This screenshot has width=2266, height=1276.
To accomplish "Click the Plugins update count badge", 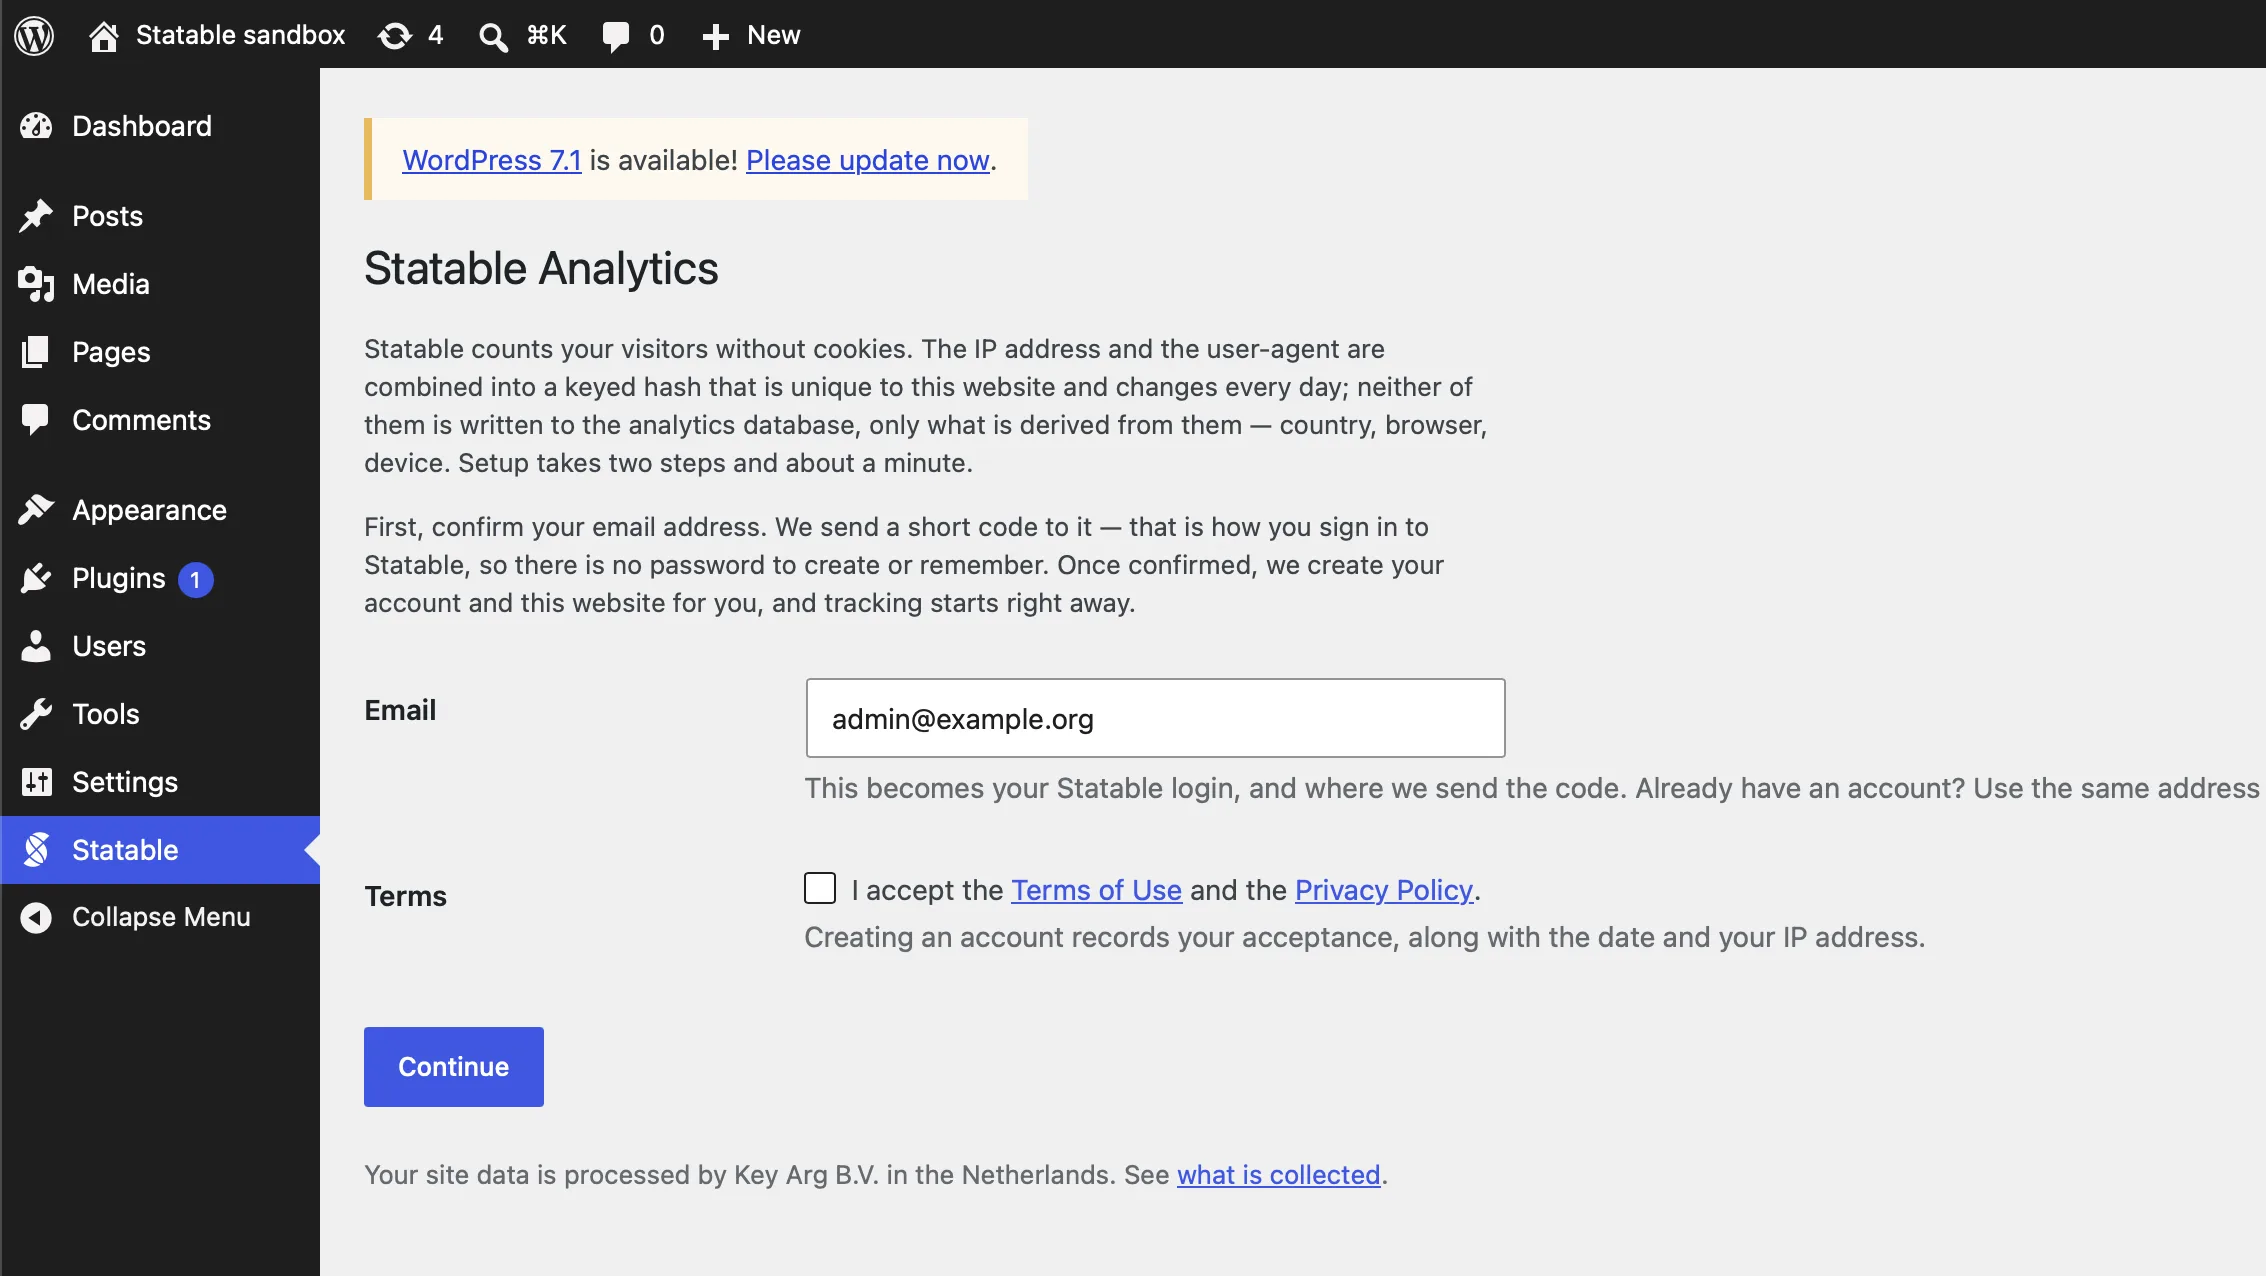I will 195,579.
